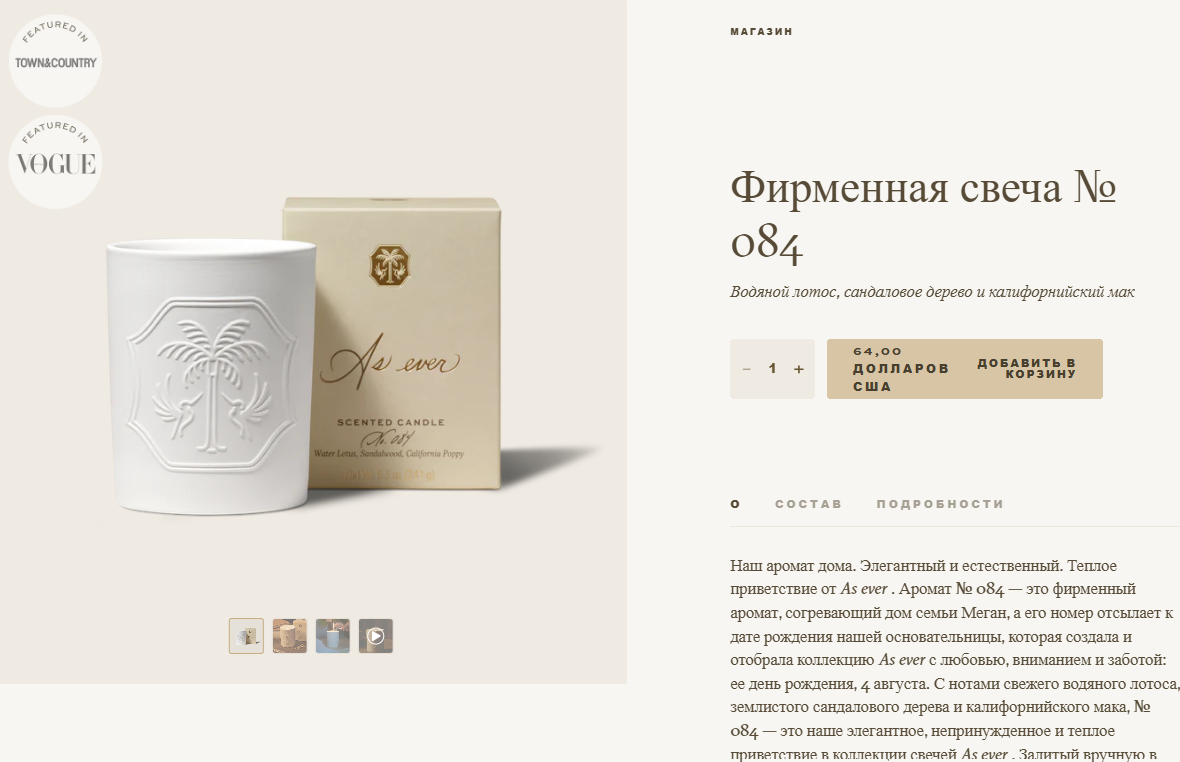Increase quantity with the plus button
This screenshot has height=762, width=1180.
[798, 369]
